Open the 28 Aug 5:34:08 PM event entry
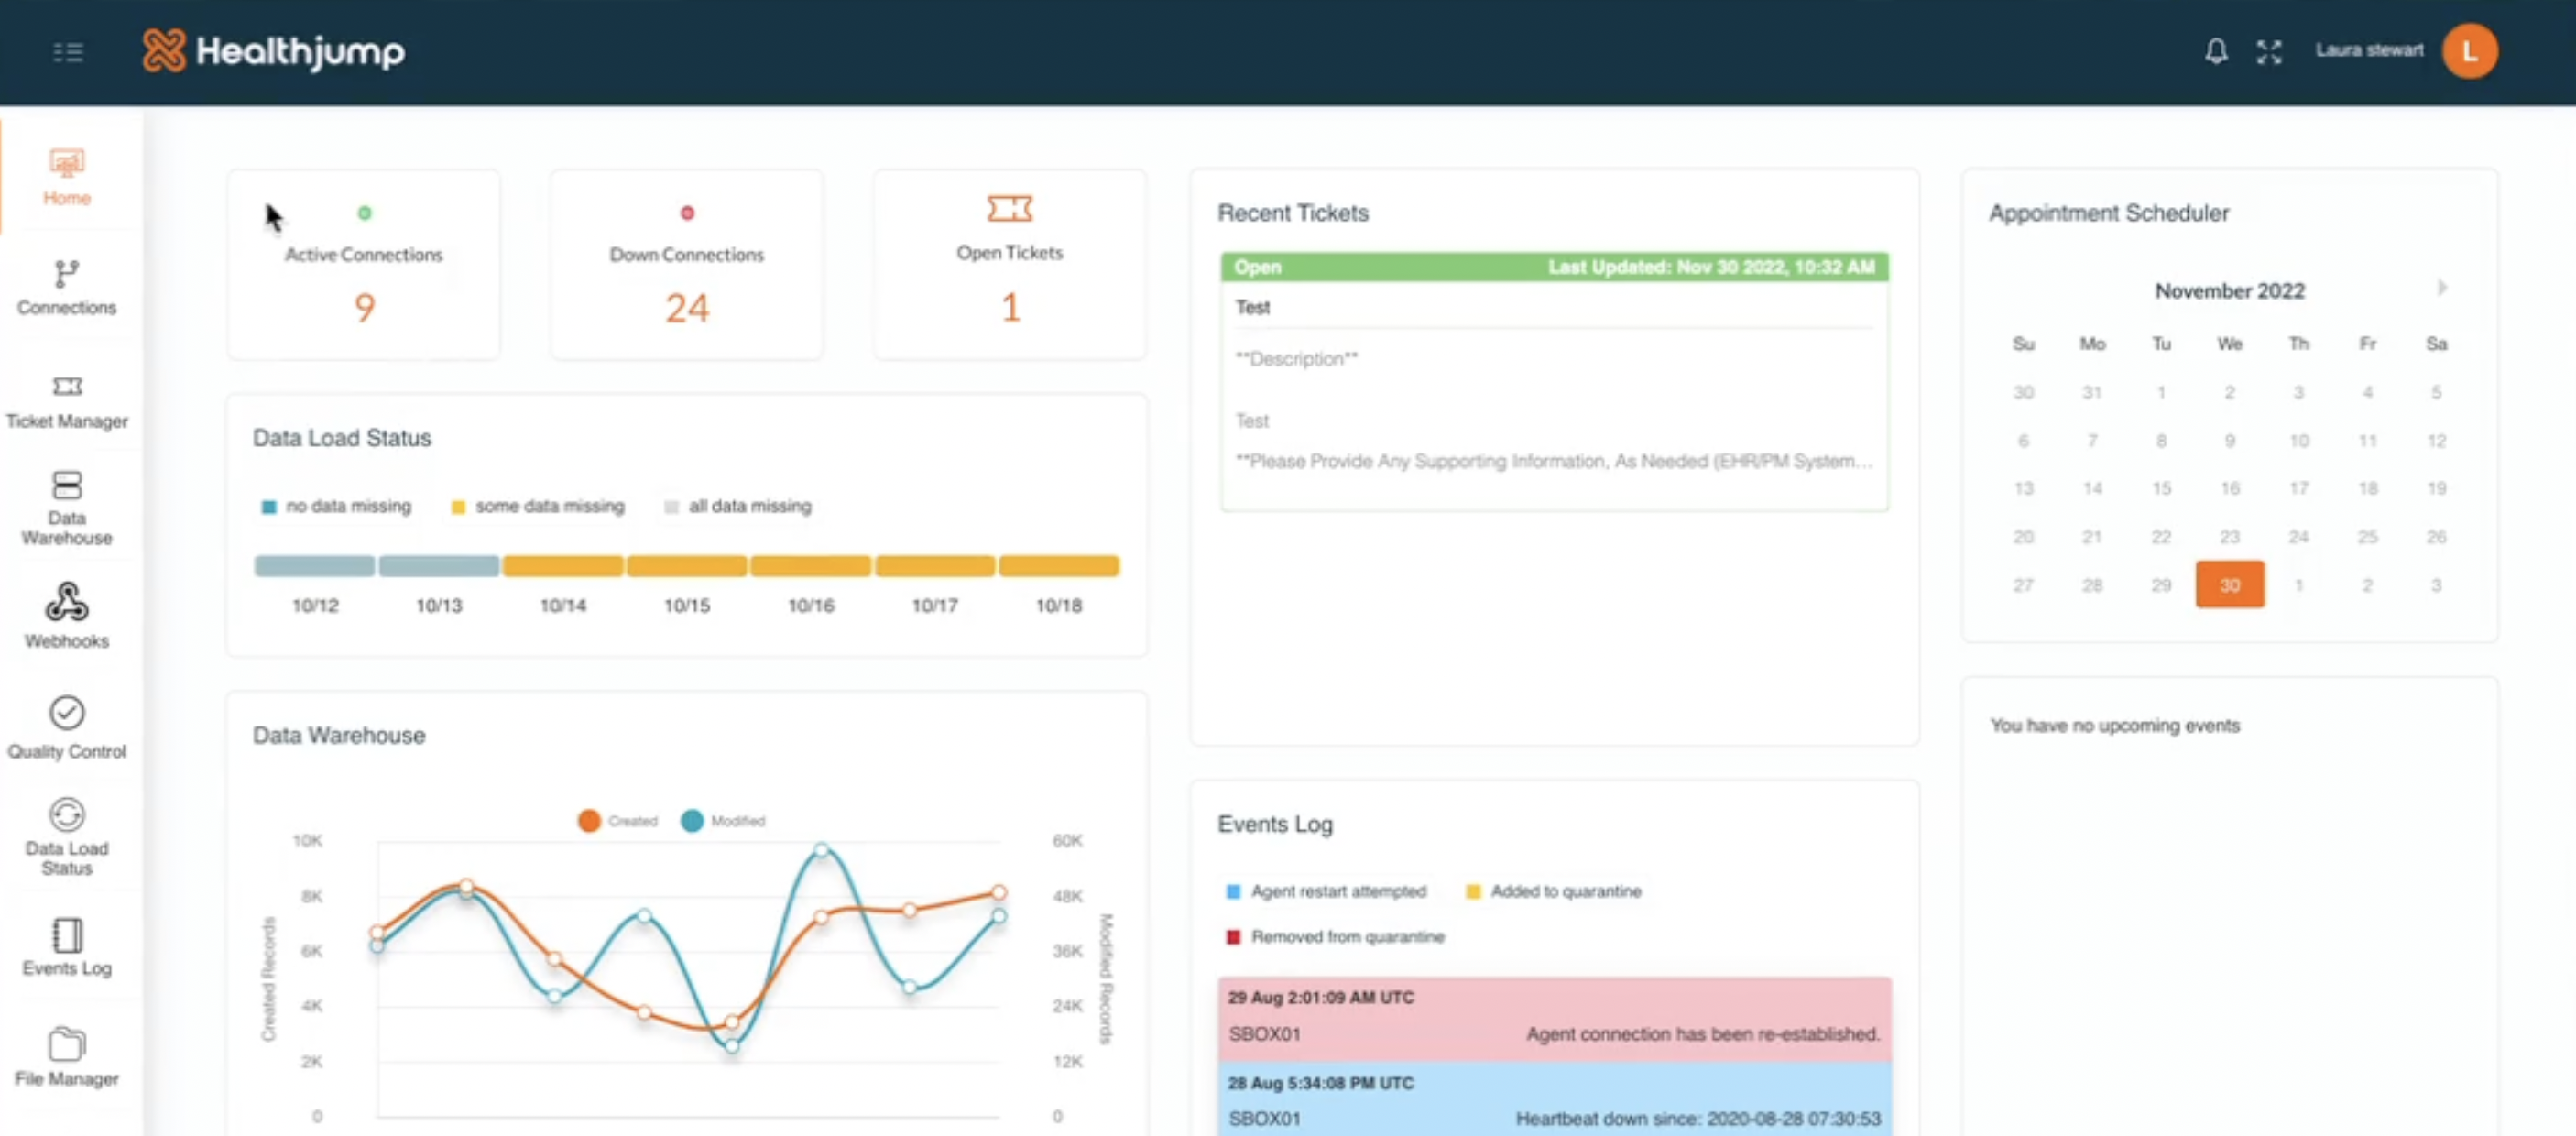2576x1136 pixels. (x=1554, y=1100)
